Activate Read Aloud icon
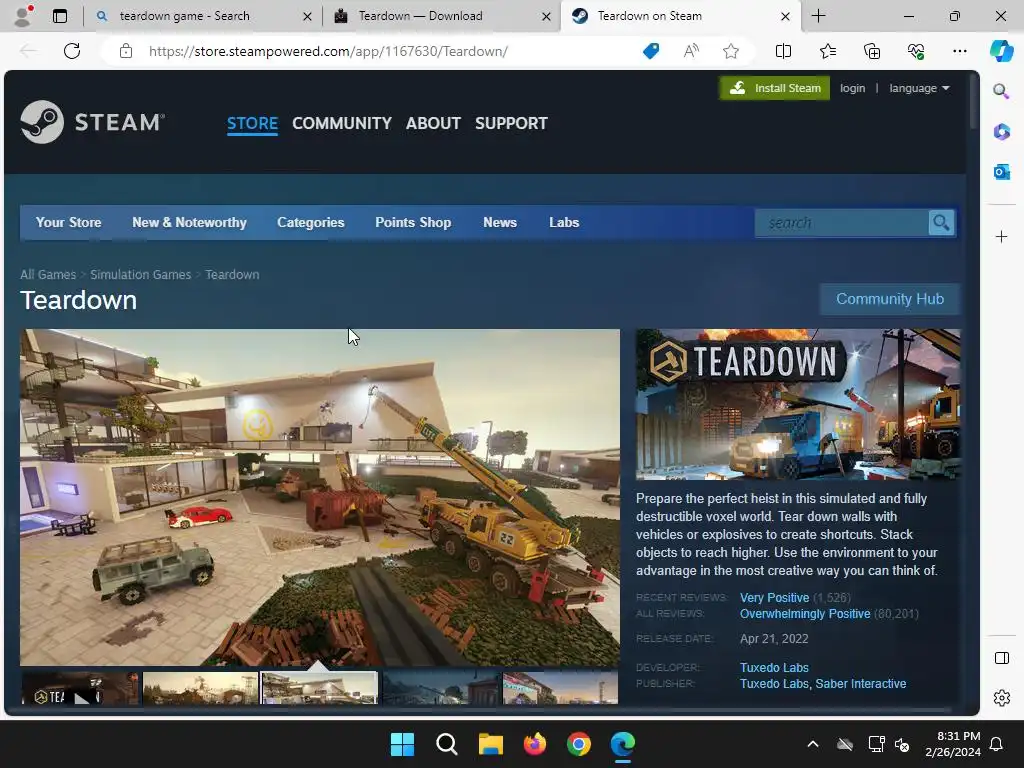The height and width of the screenshot is (768, 1024). pyautogui.click(x=691, y=51)
